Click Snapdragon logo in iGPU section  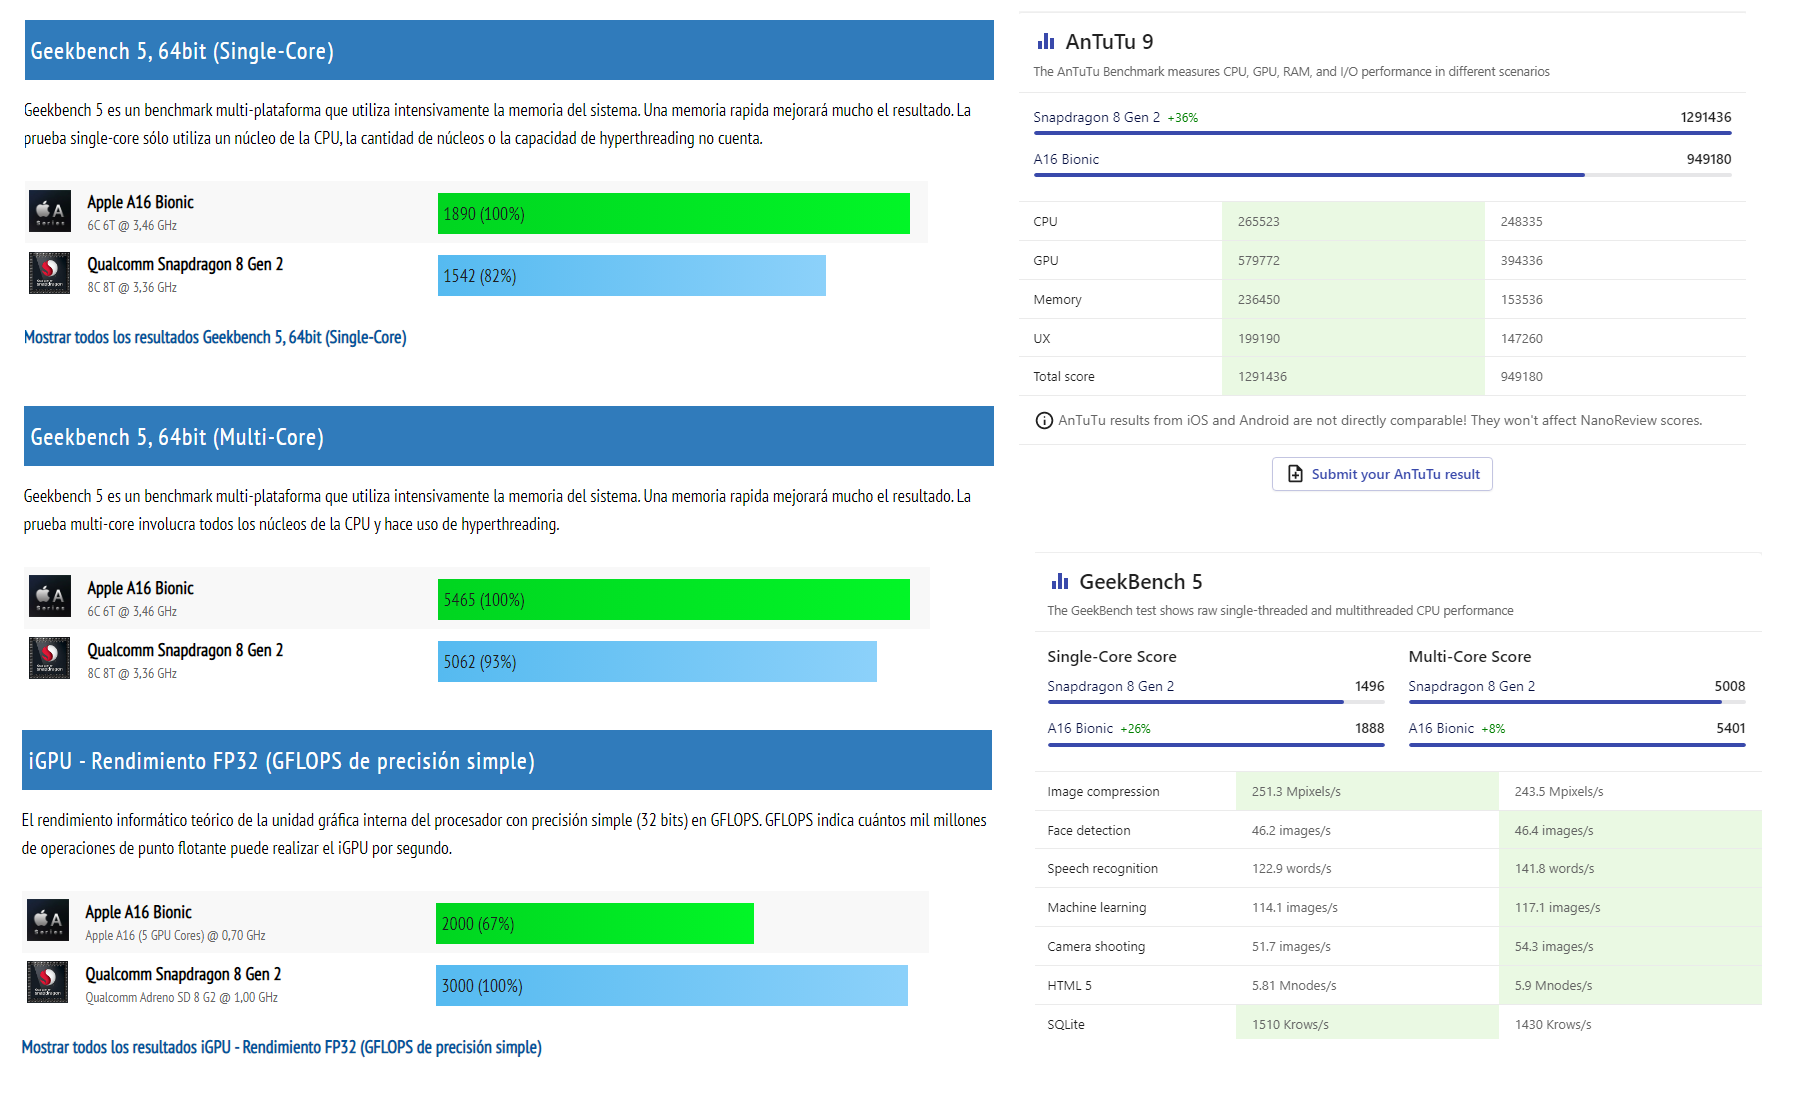(48, 983)
